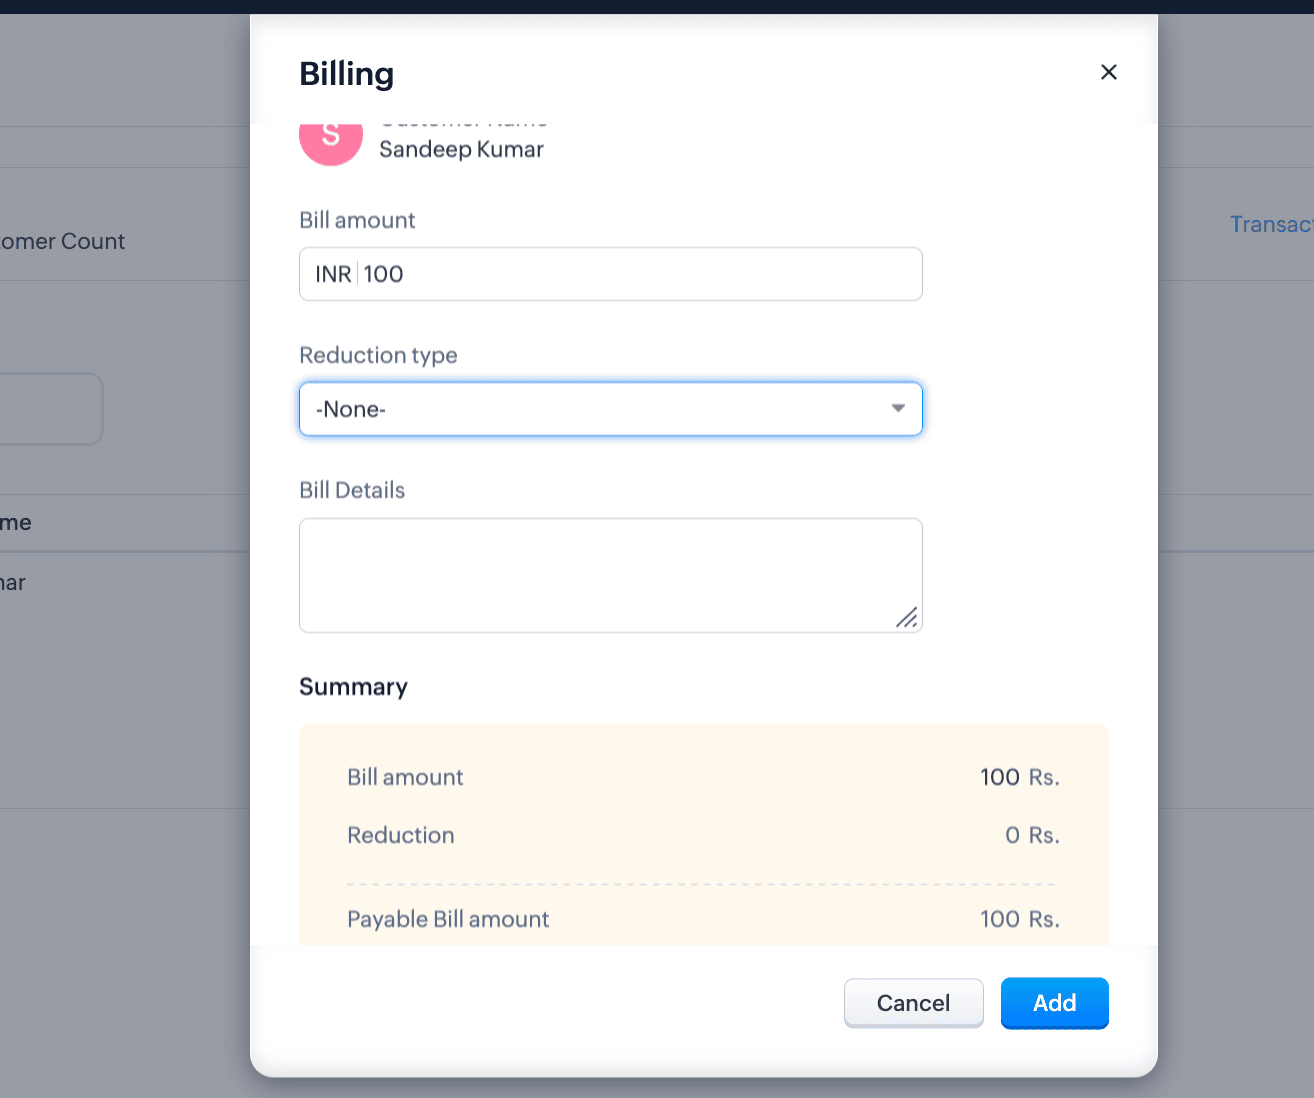Click the INR currency prefix

(x=333, y=274)
